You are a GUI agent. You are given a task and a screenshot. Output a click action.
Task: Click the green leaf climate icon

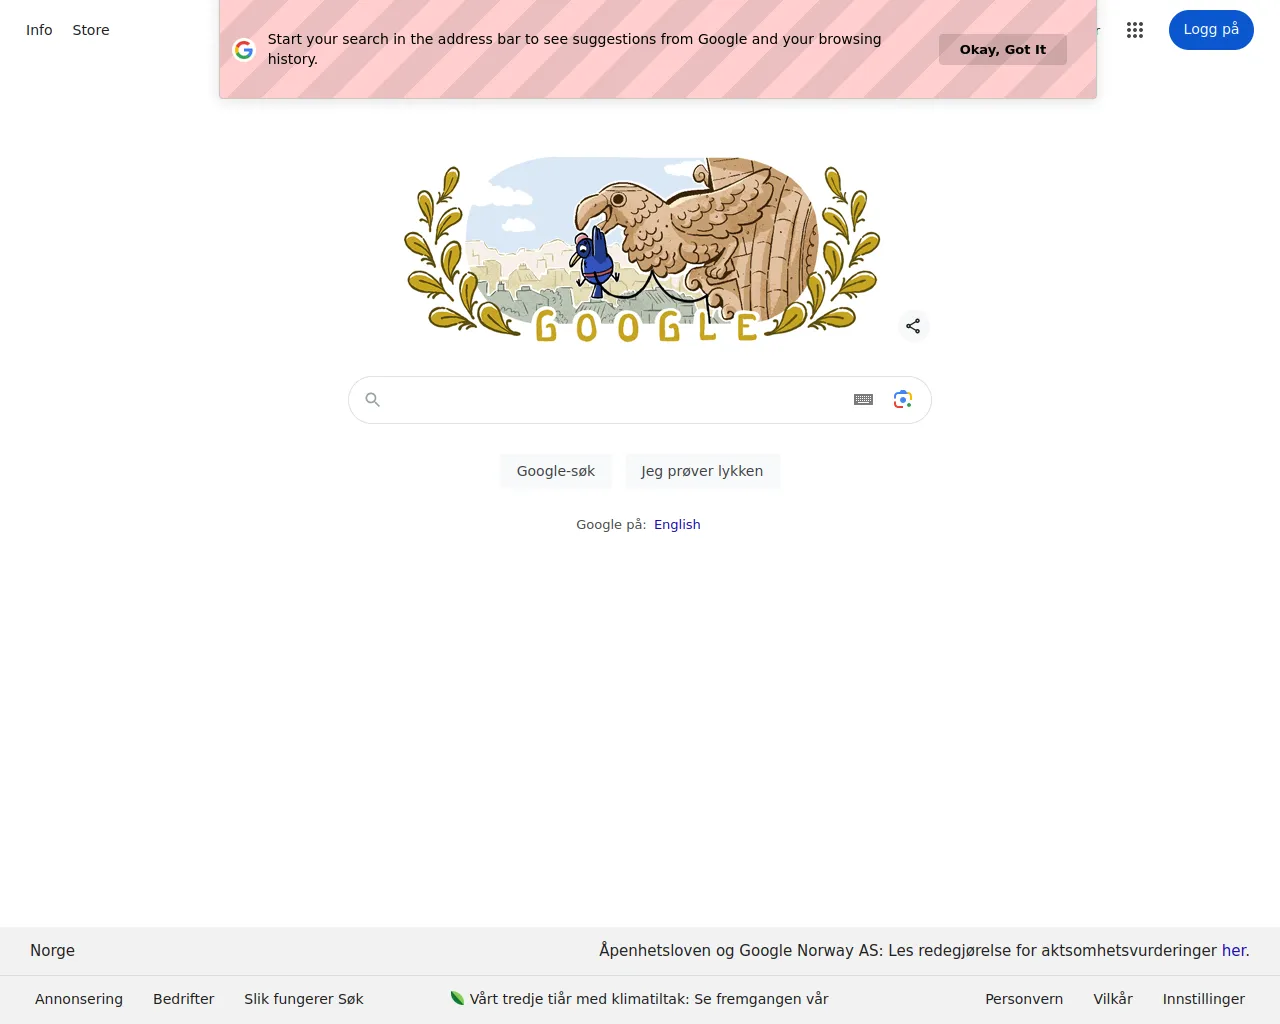point(457,998)
